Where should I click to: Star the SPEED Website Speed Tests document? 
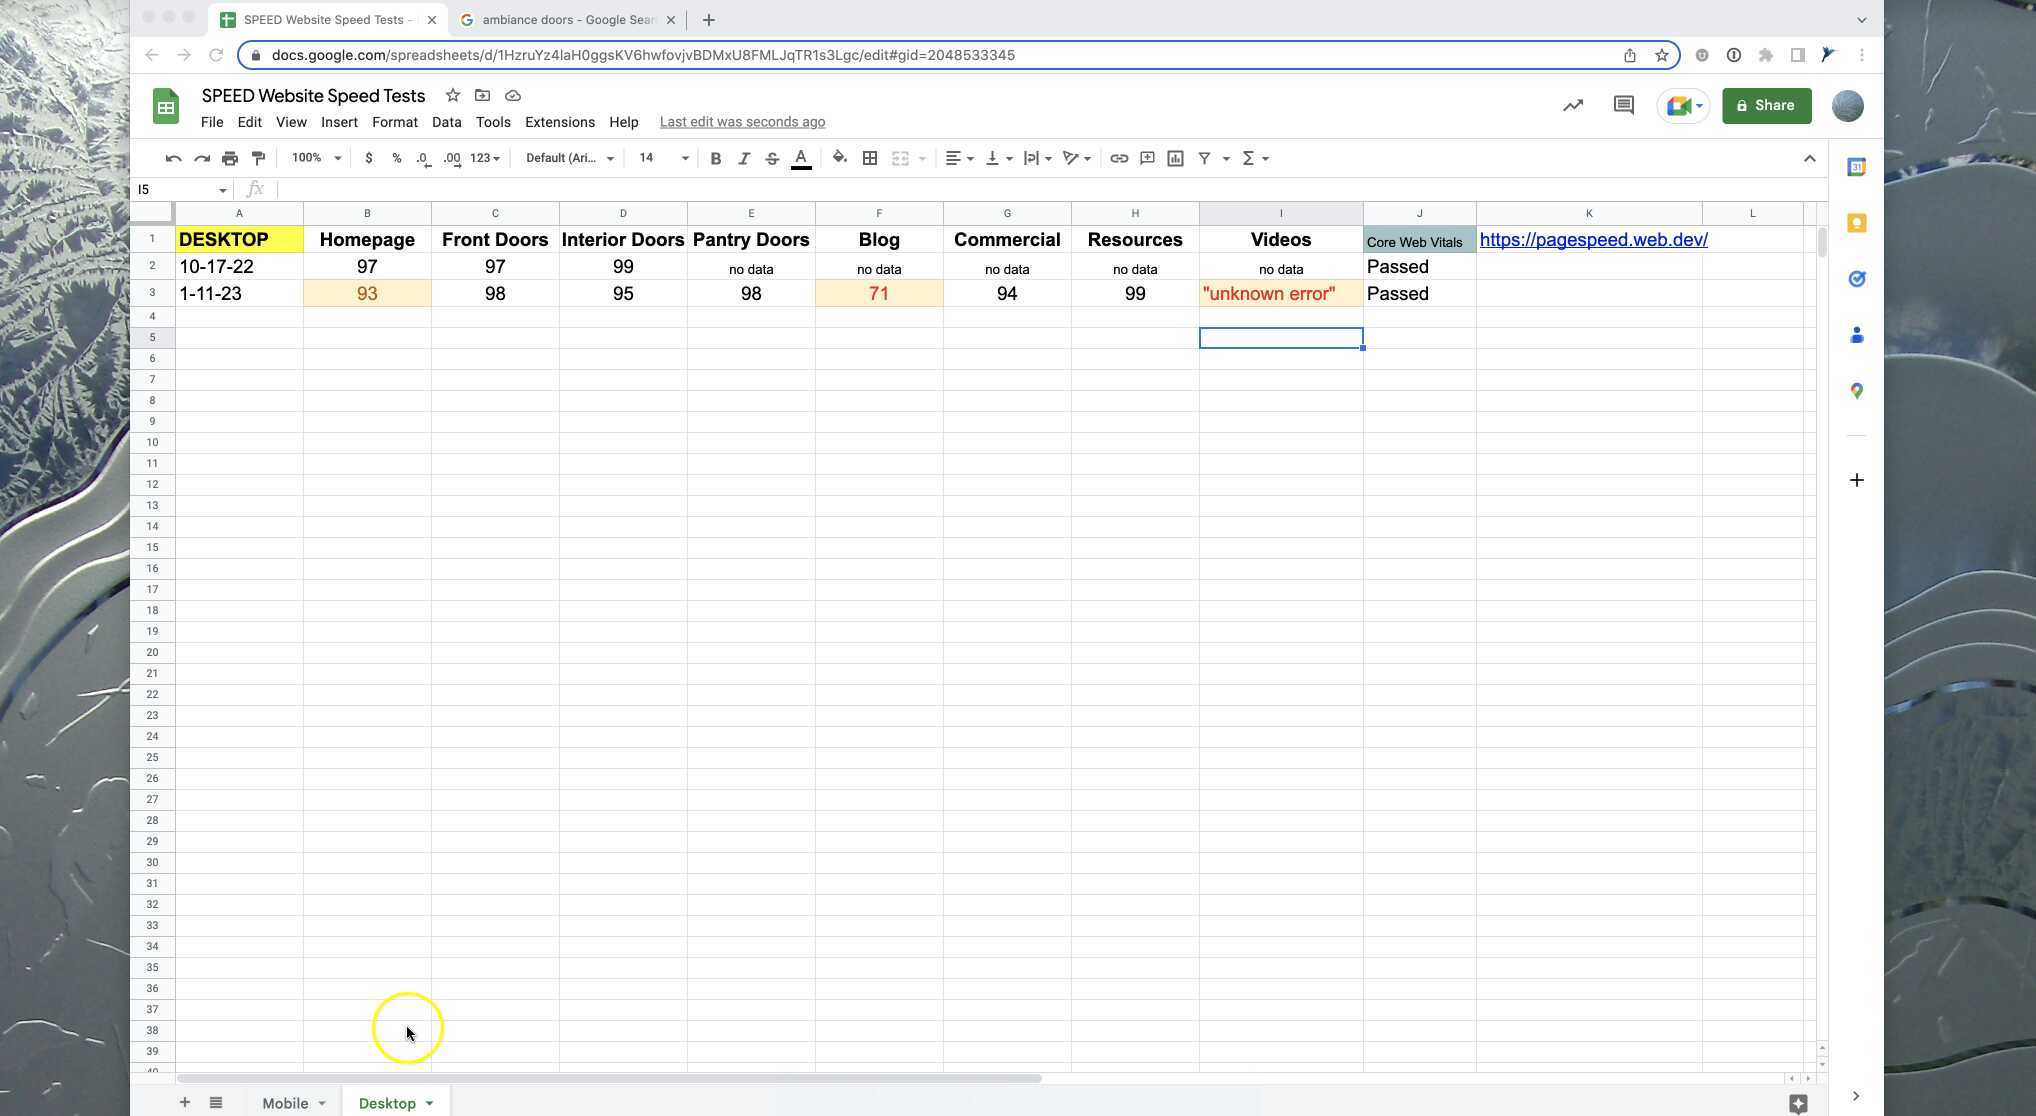pyautogui.click(x=453, y=95)
